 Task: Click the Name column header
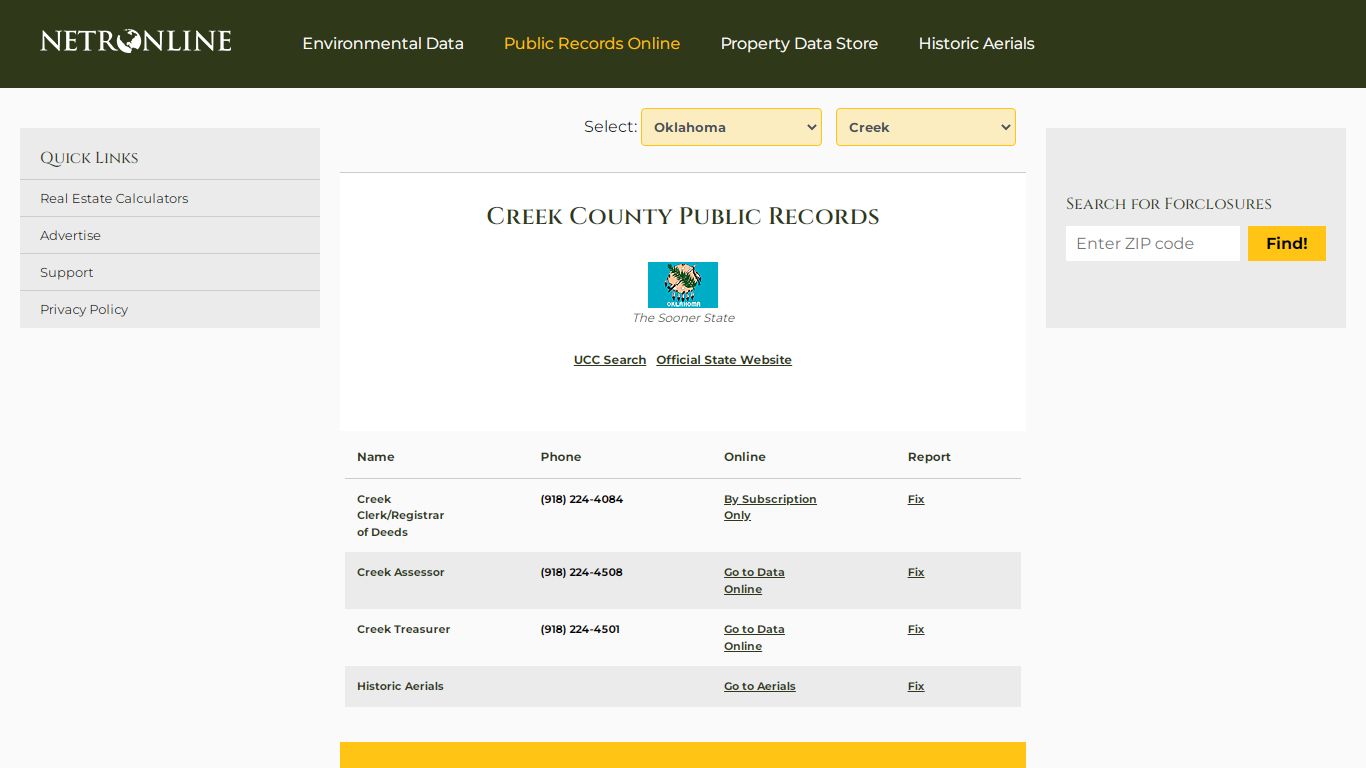[376, 457]
